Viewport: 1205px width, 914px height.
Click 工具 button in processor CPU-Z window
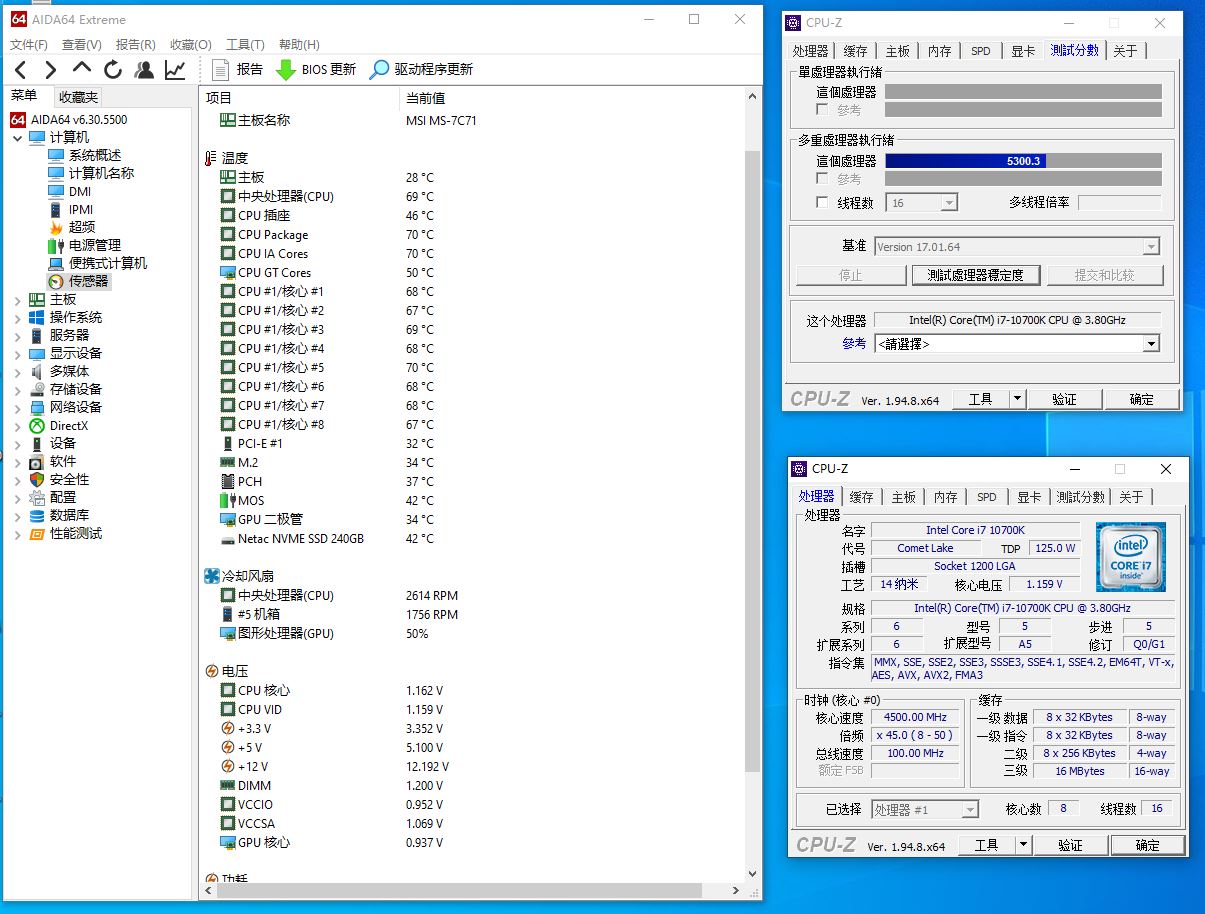(x=986, y=845)
